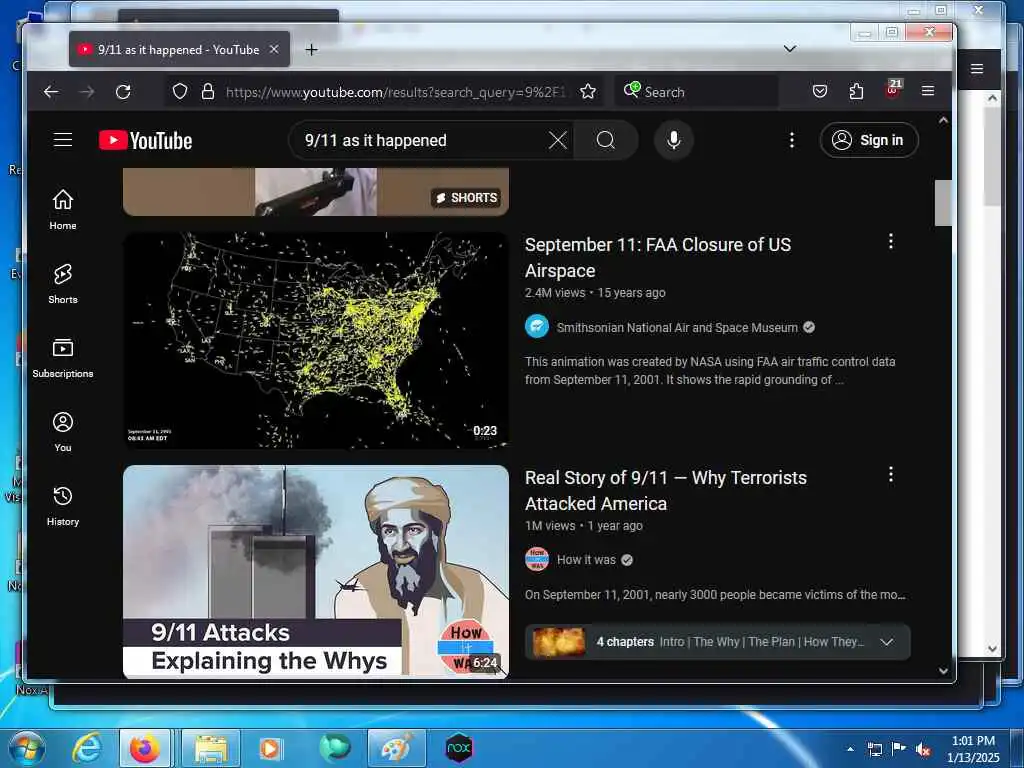Select the 9/11 as it happened tab
The height and width of the screenshot is (768, 1024).
point(179,49)
